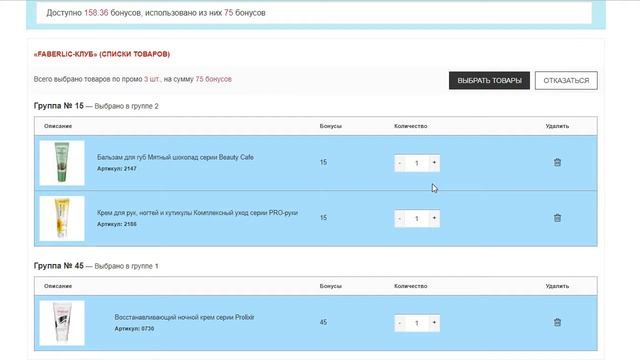This screenshot has width=640, height=360.
Task: Click Артикул: 0736 text
Action: (134, 329)
